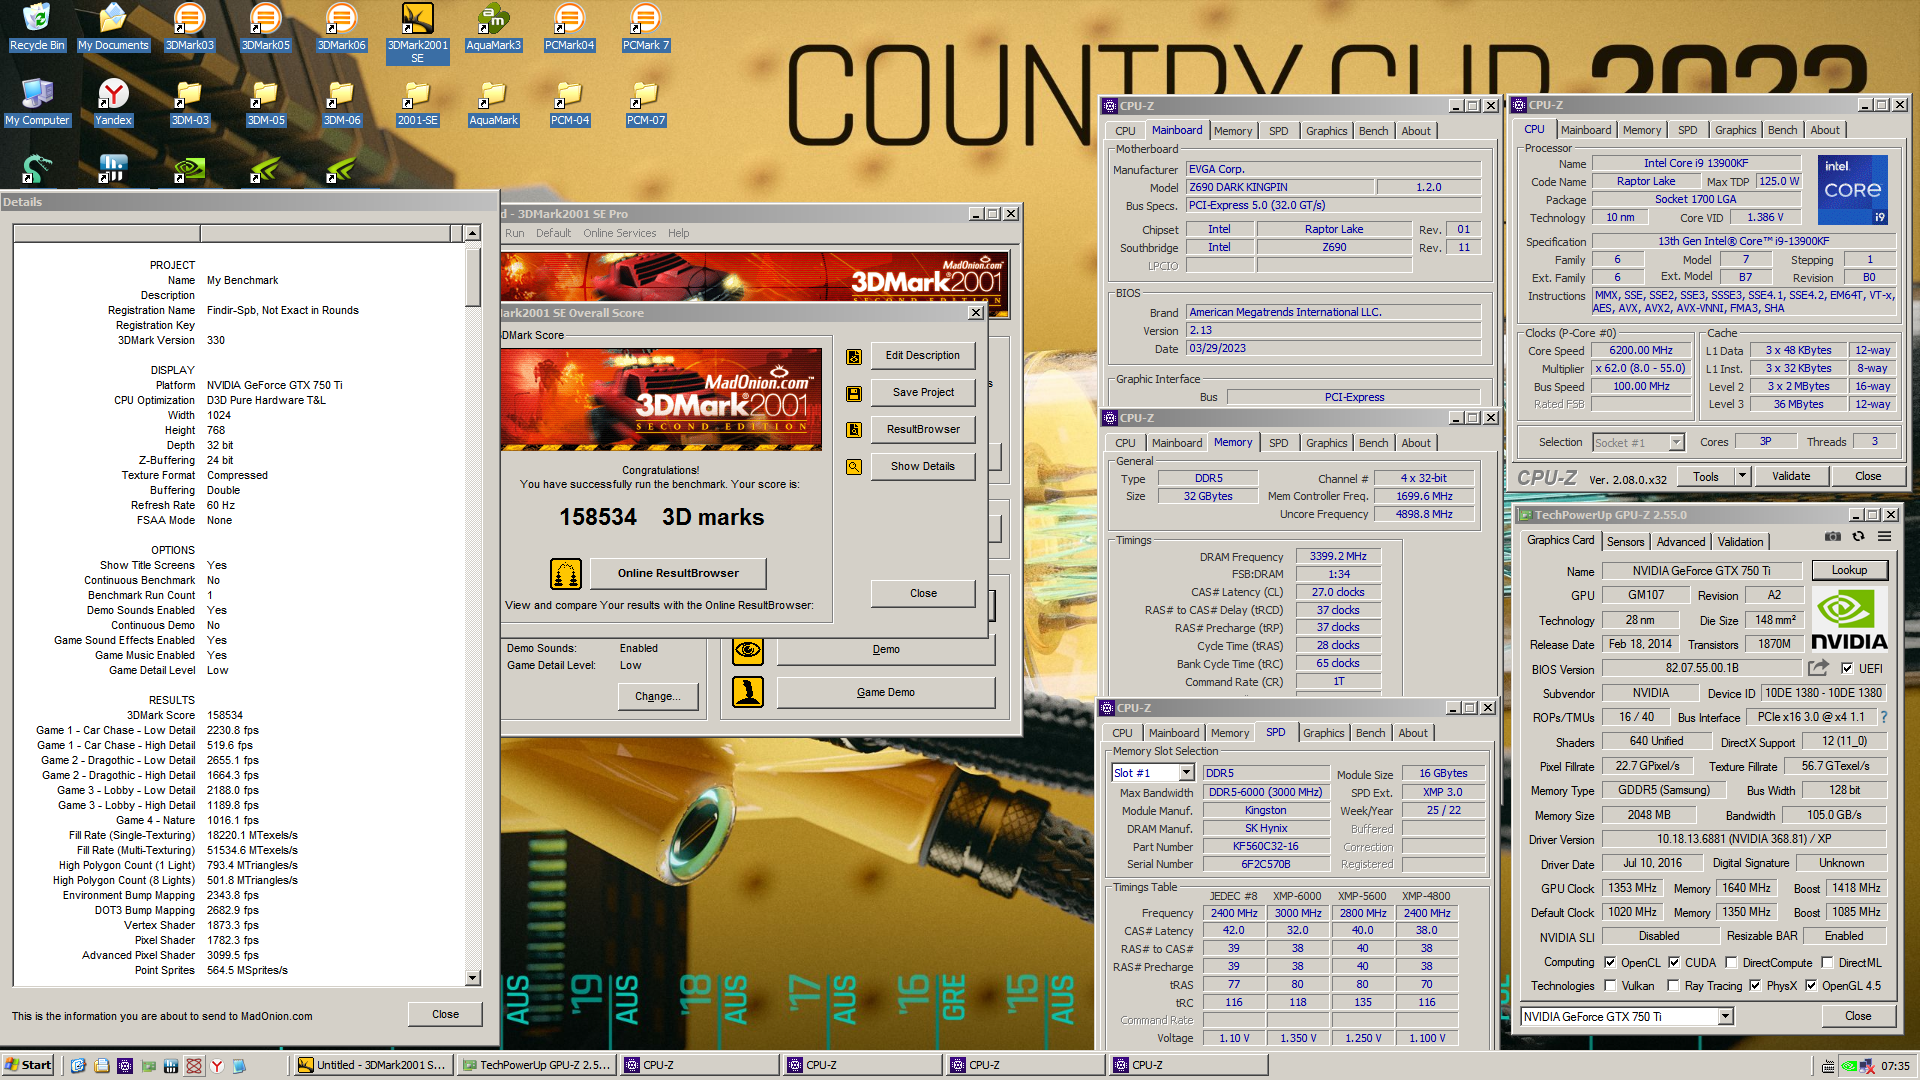
Task: Open the CPU-Z Socket #1 selection dropdown
Action: click(x=1677, y=443)
